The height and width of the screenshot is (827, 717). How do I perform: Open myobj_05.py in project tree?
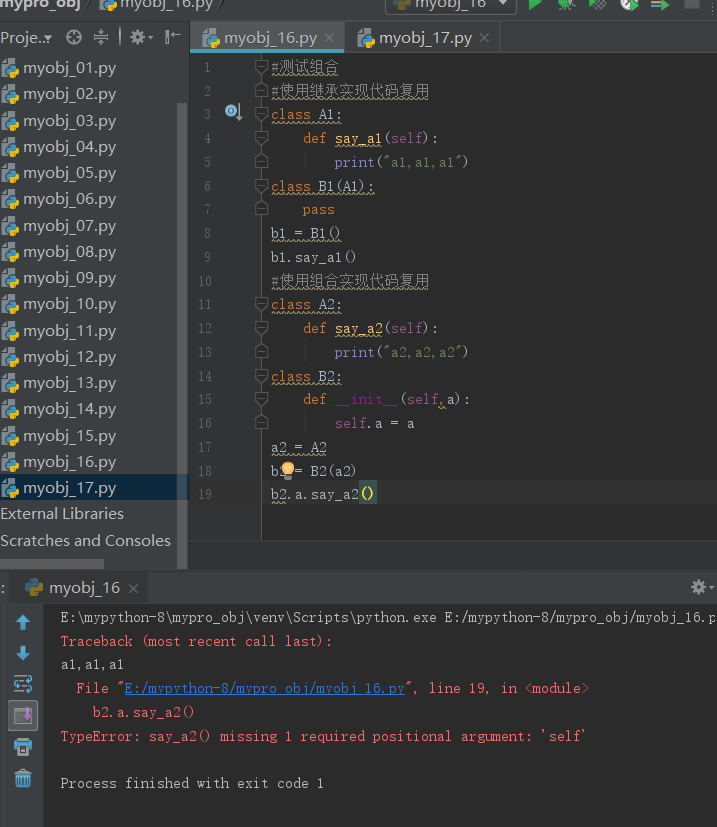pos(69,173)
